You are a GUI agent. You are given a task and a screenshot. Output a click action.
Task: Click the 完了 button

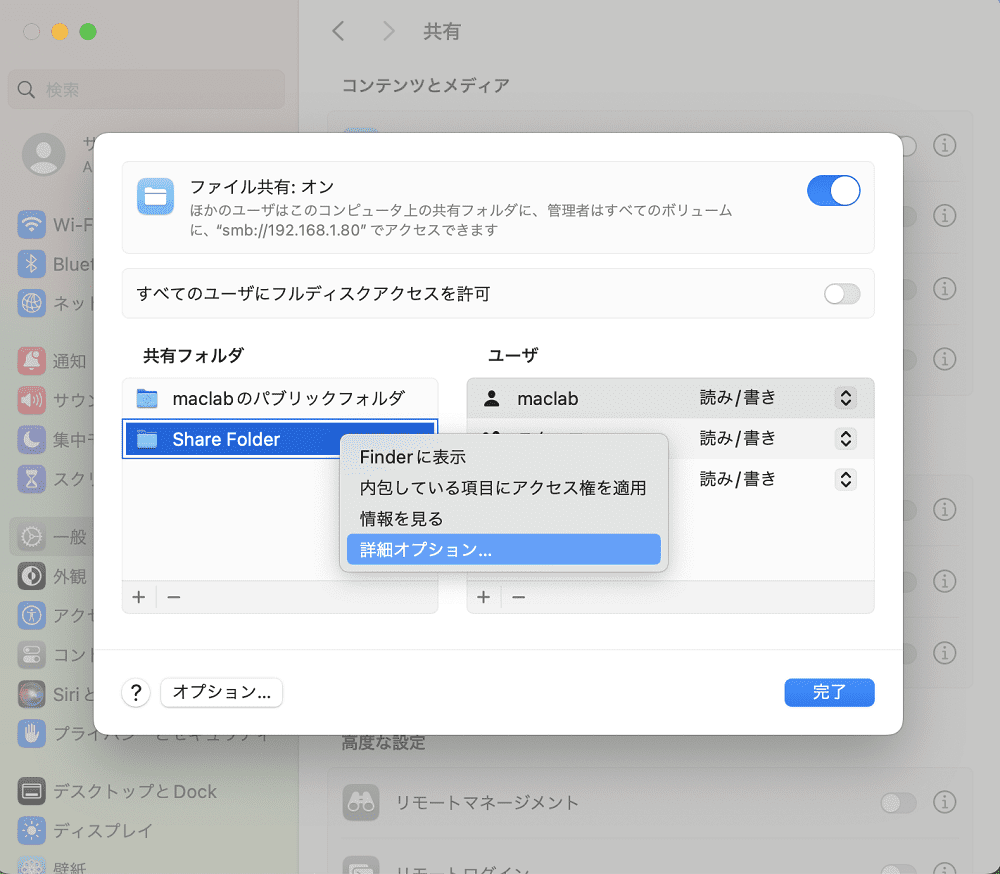[829, 692]
